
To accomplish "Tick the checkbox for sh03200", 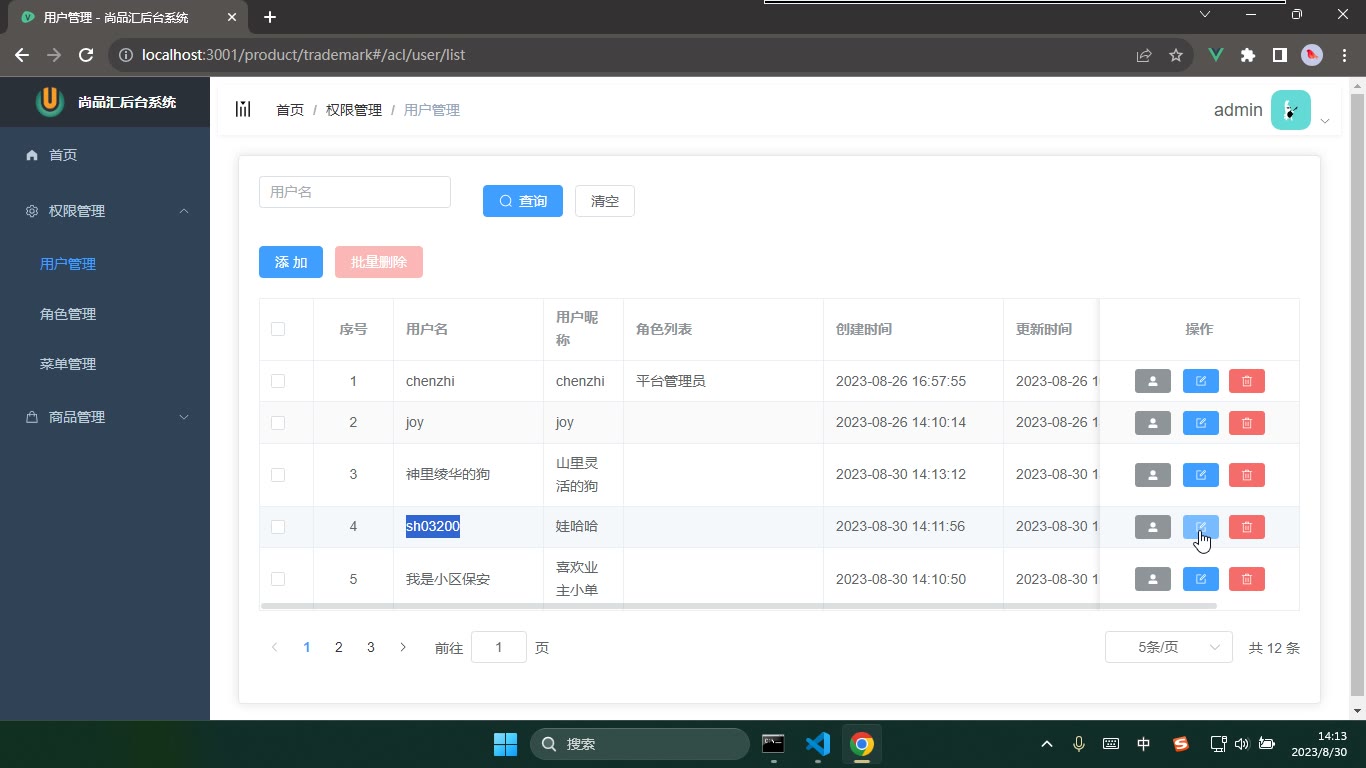I will [x=278, y=527].
